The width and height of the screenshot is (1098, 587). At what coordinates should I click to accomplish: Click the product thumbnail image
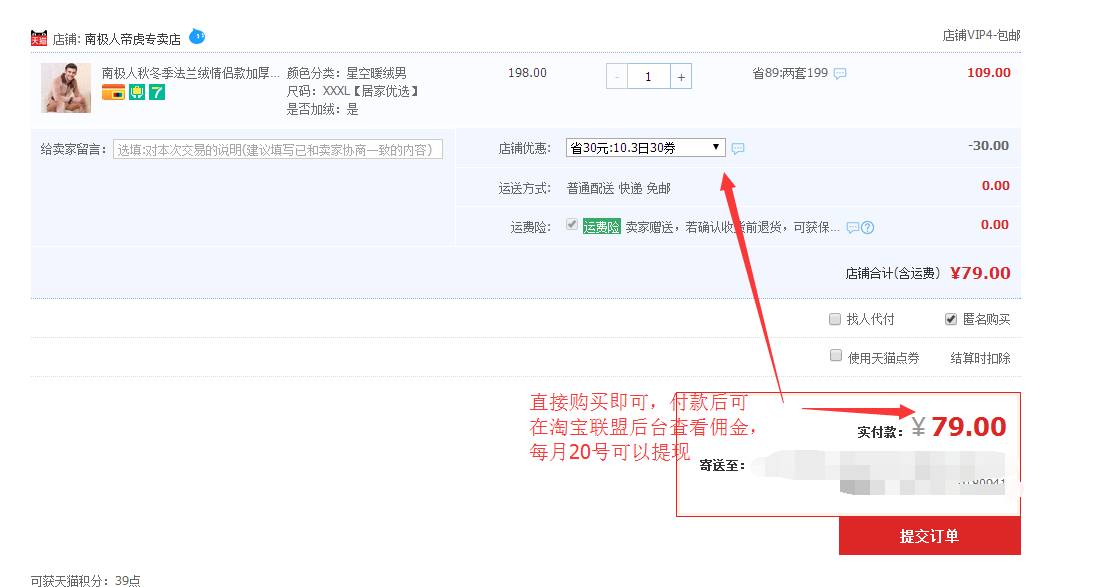click(x=66, y=88)
